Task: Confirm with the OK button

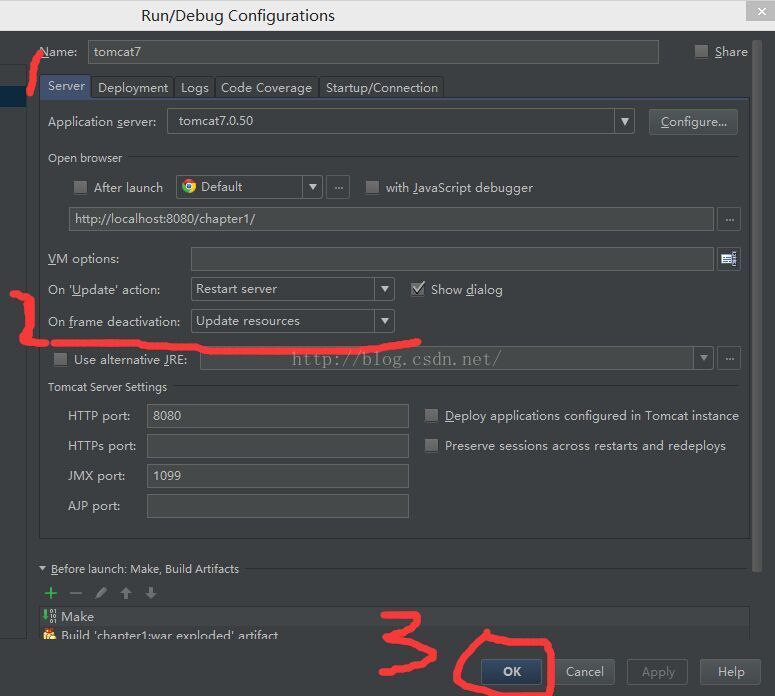Action: pyautogui.click(x=512, y=672)
